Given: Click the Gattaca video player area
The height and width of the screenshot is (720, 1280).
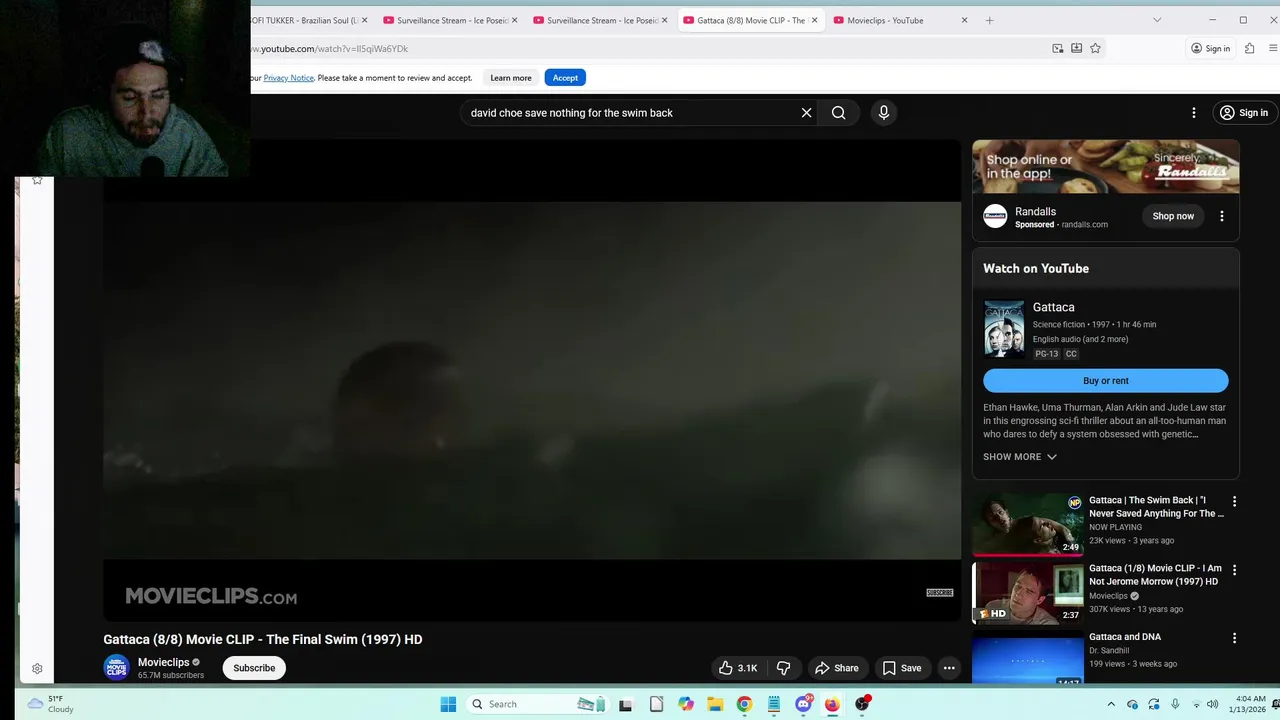Looking at the screenshot, I should tap(532, 380).
